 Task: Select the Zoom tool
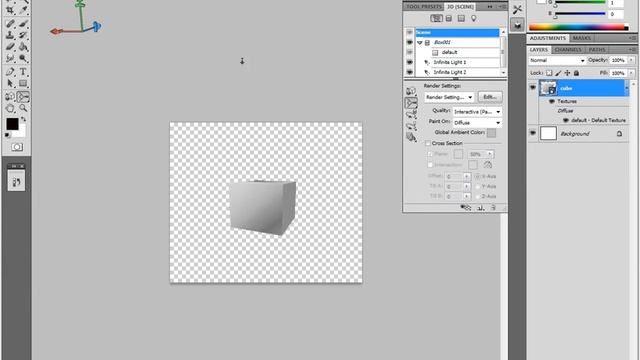tap(23, 109)
